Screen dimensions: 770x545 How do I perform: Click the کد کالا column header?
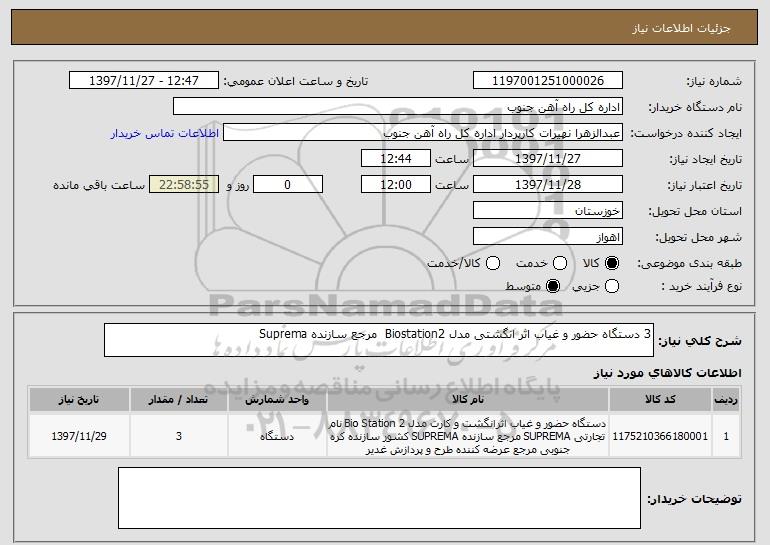[x=660, y=400]
